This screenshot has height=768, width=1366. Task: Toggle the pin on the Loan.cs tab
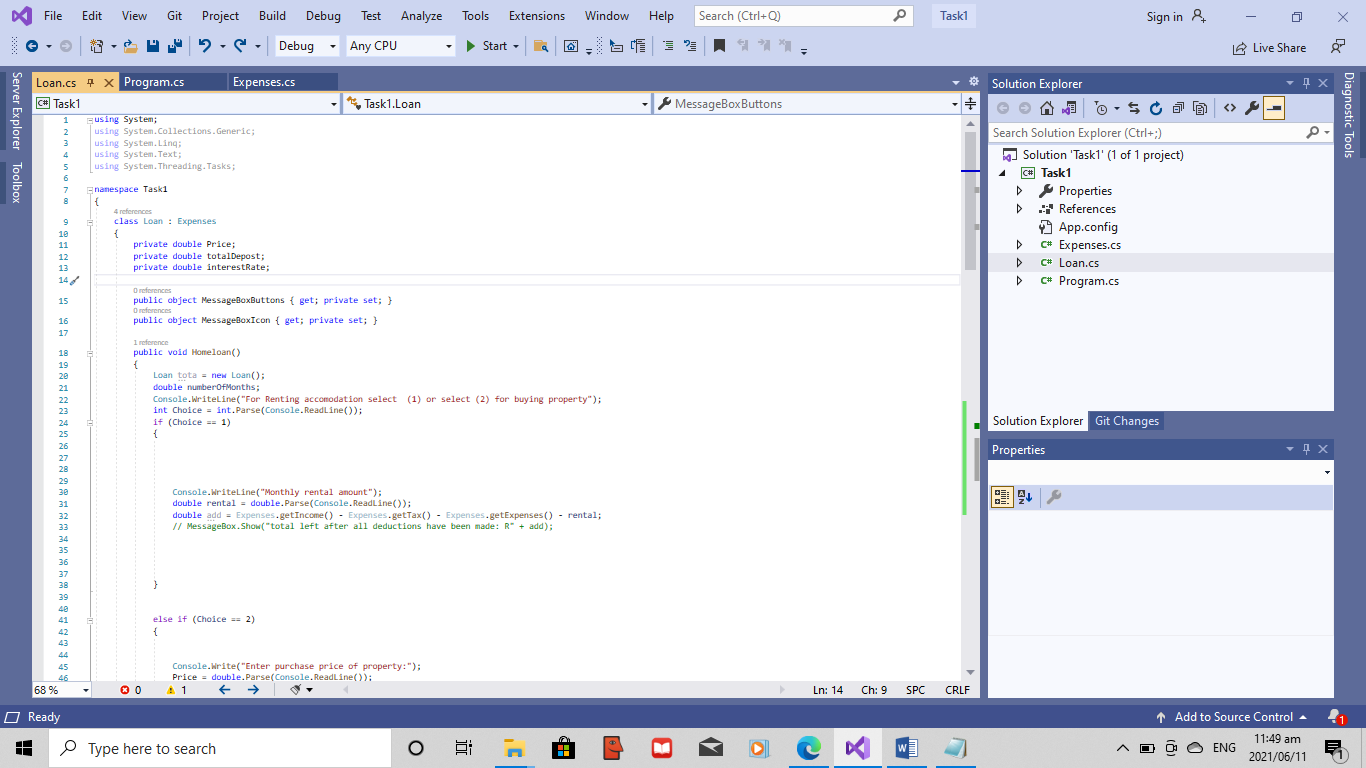click(x=90, y=82)
